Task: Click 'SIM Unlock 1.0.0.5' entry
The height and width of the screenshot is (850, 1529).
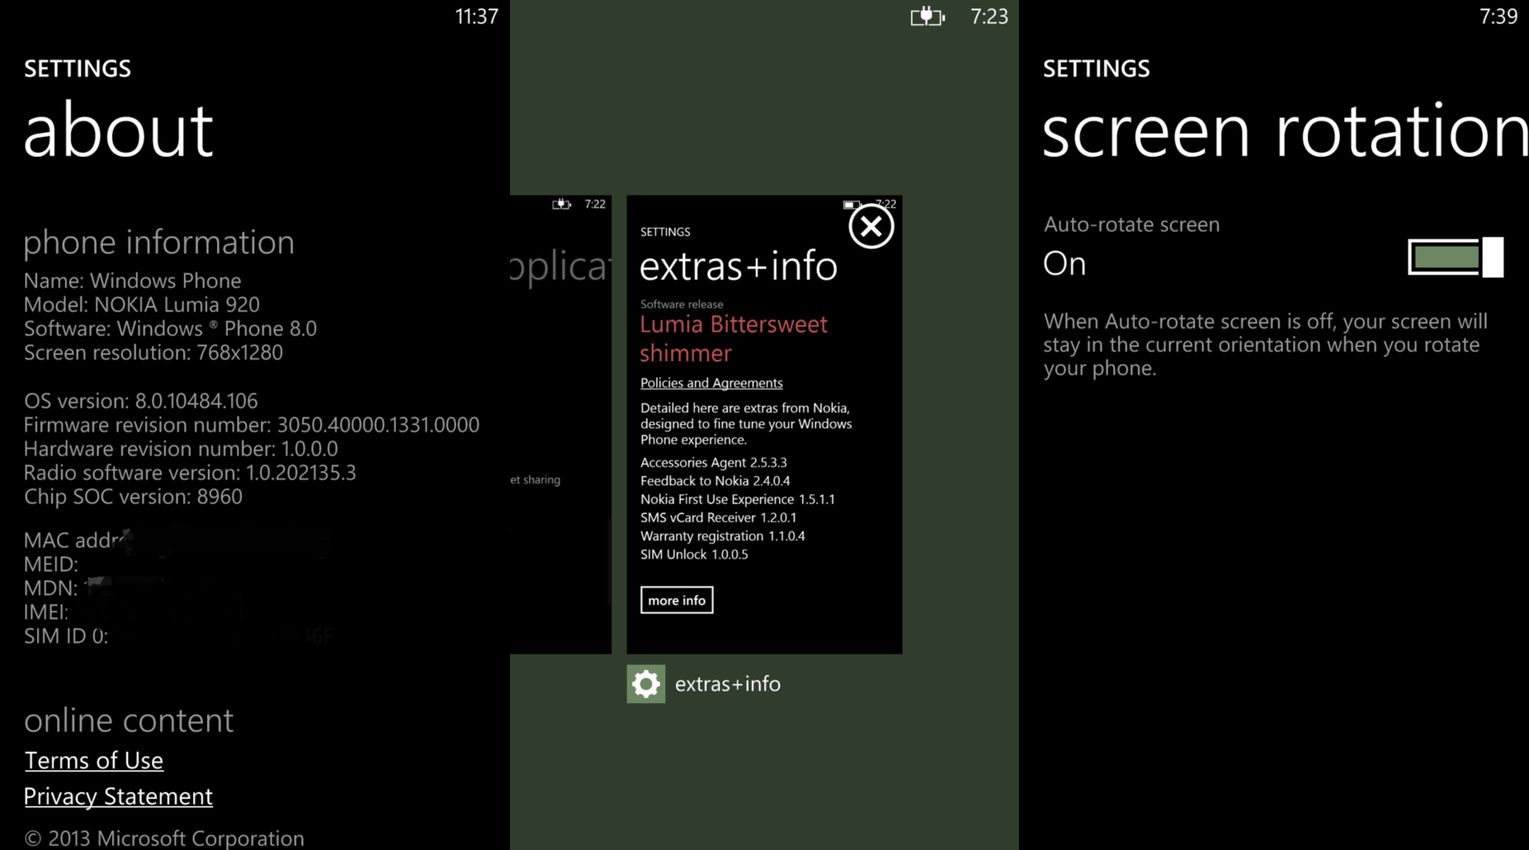Action: (694, 554)
